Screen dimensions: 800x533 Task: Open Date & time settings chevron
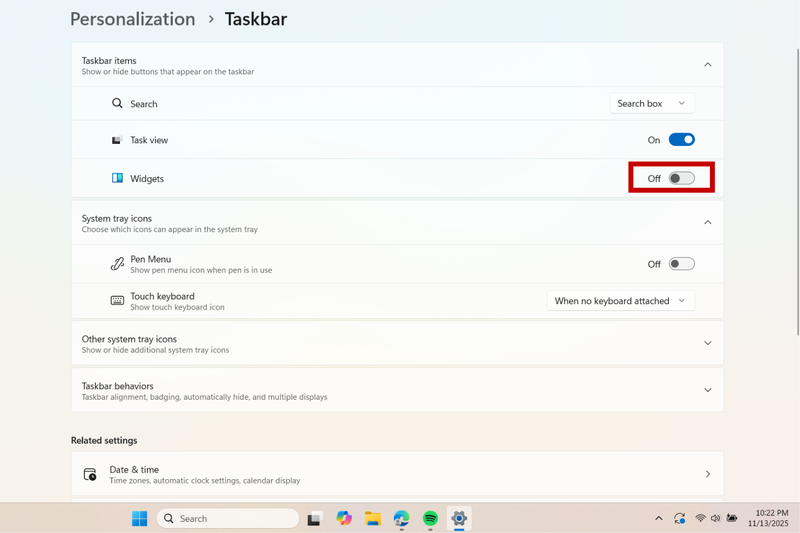(708, 474)
